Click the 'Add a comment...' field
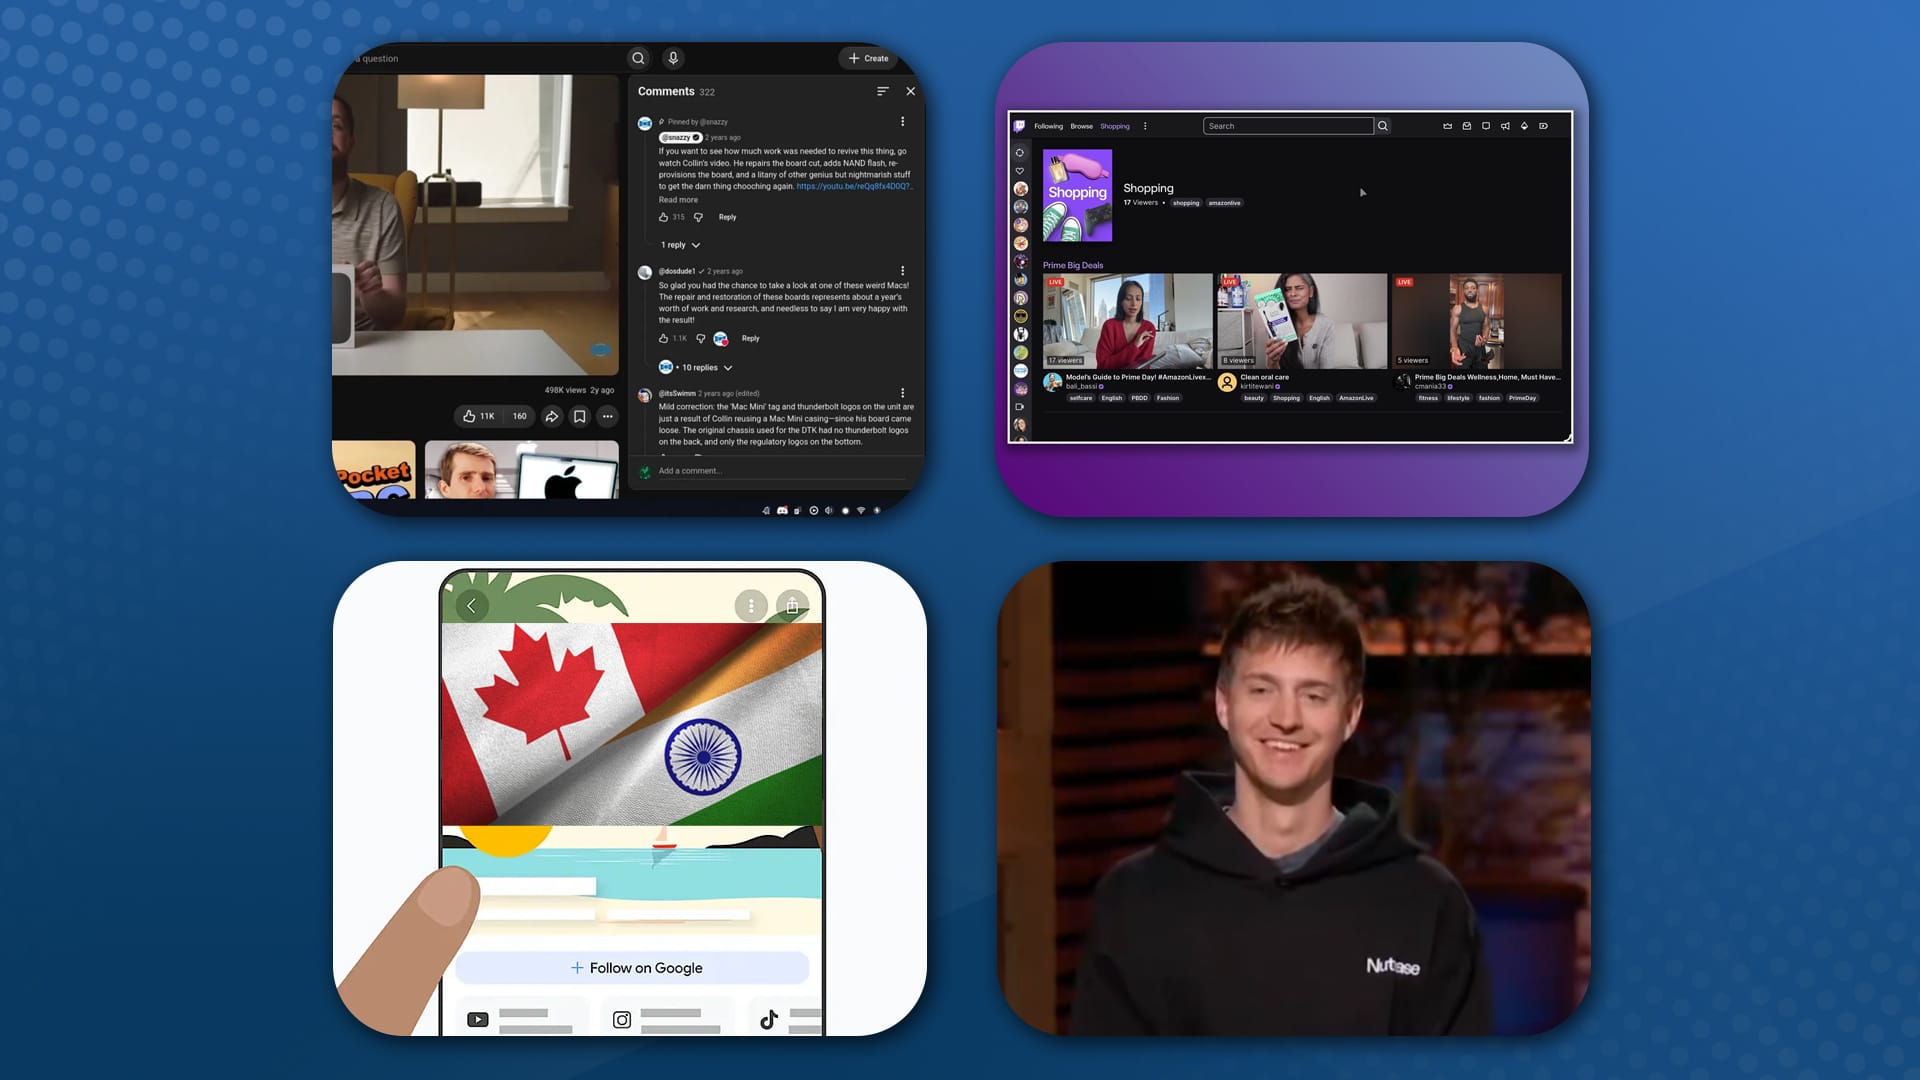The width and height of the screenshot is (1920, 1080). coord(780,471)
